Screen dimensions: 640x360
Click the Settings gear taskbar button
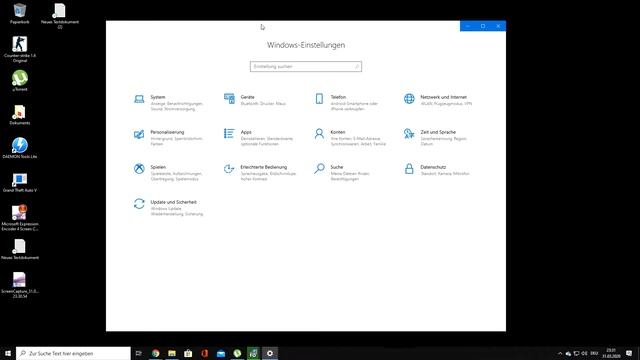click(x=270, y=353)
